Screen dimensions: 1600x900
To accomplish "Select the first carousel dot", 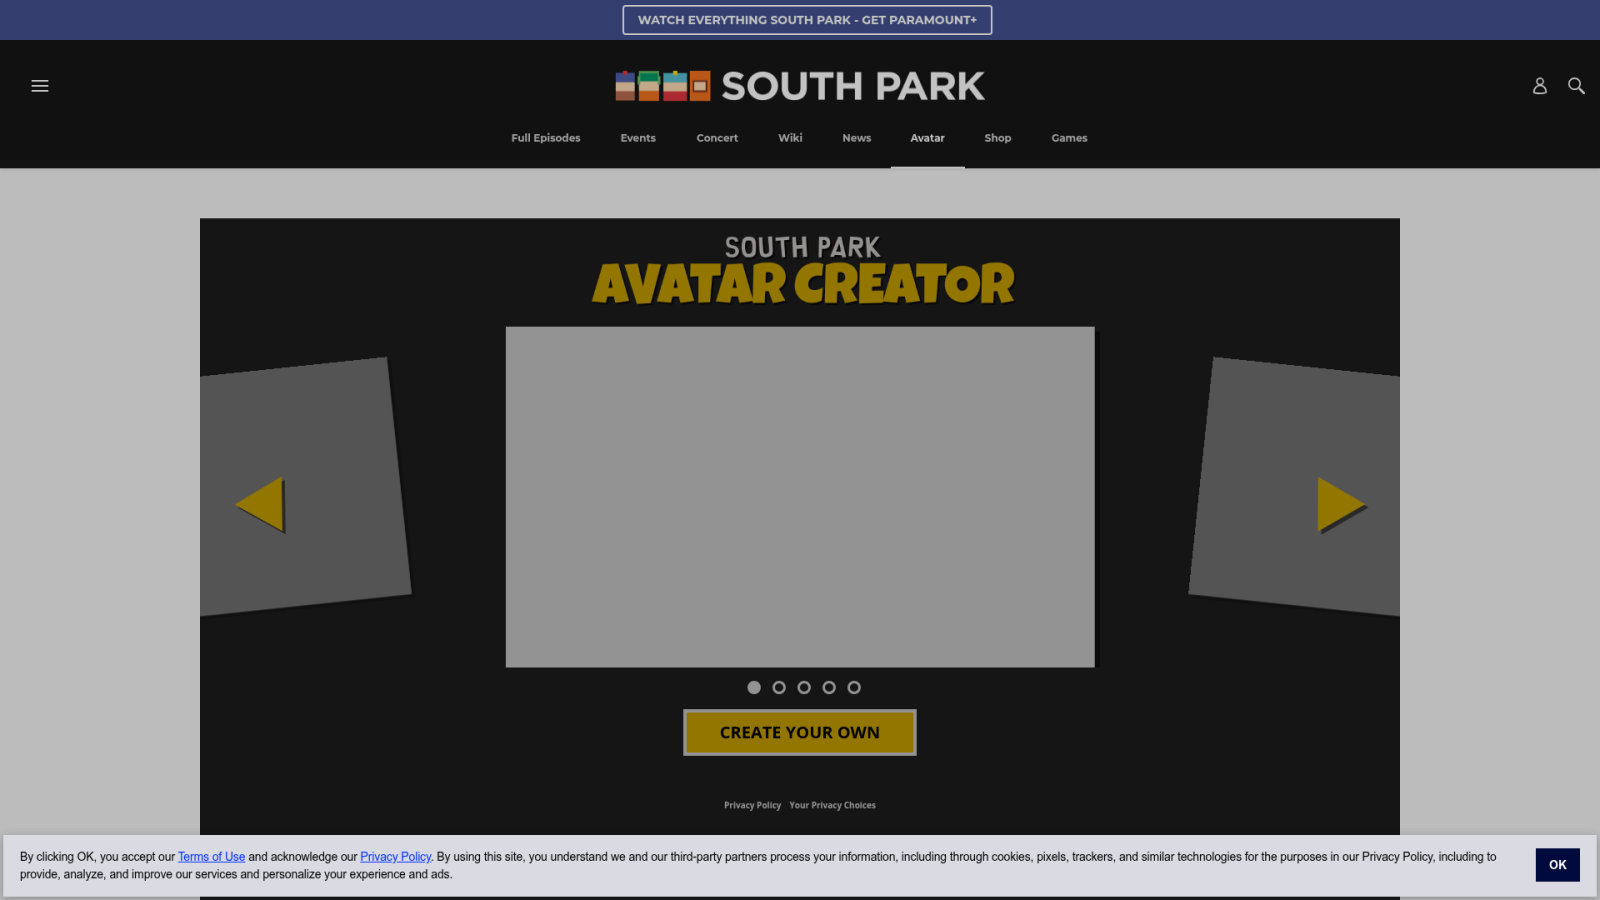I will [x=754, y=687].
